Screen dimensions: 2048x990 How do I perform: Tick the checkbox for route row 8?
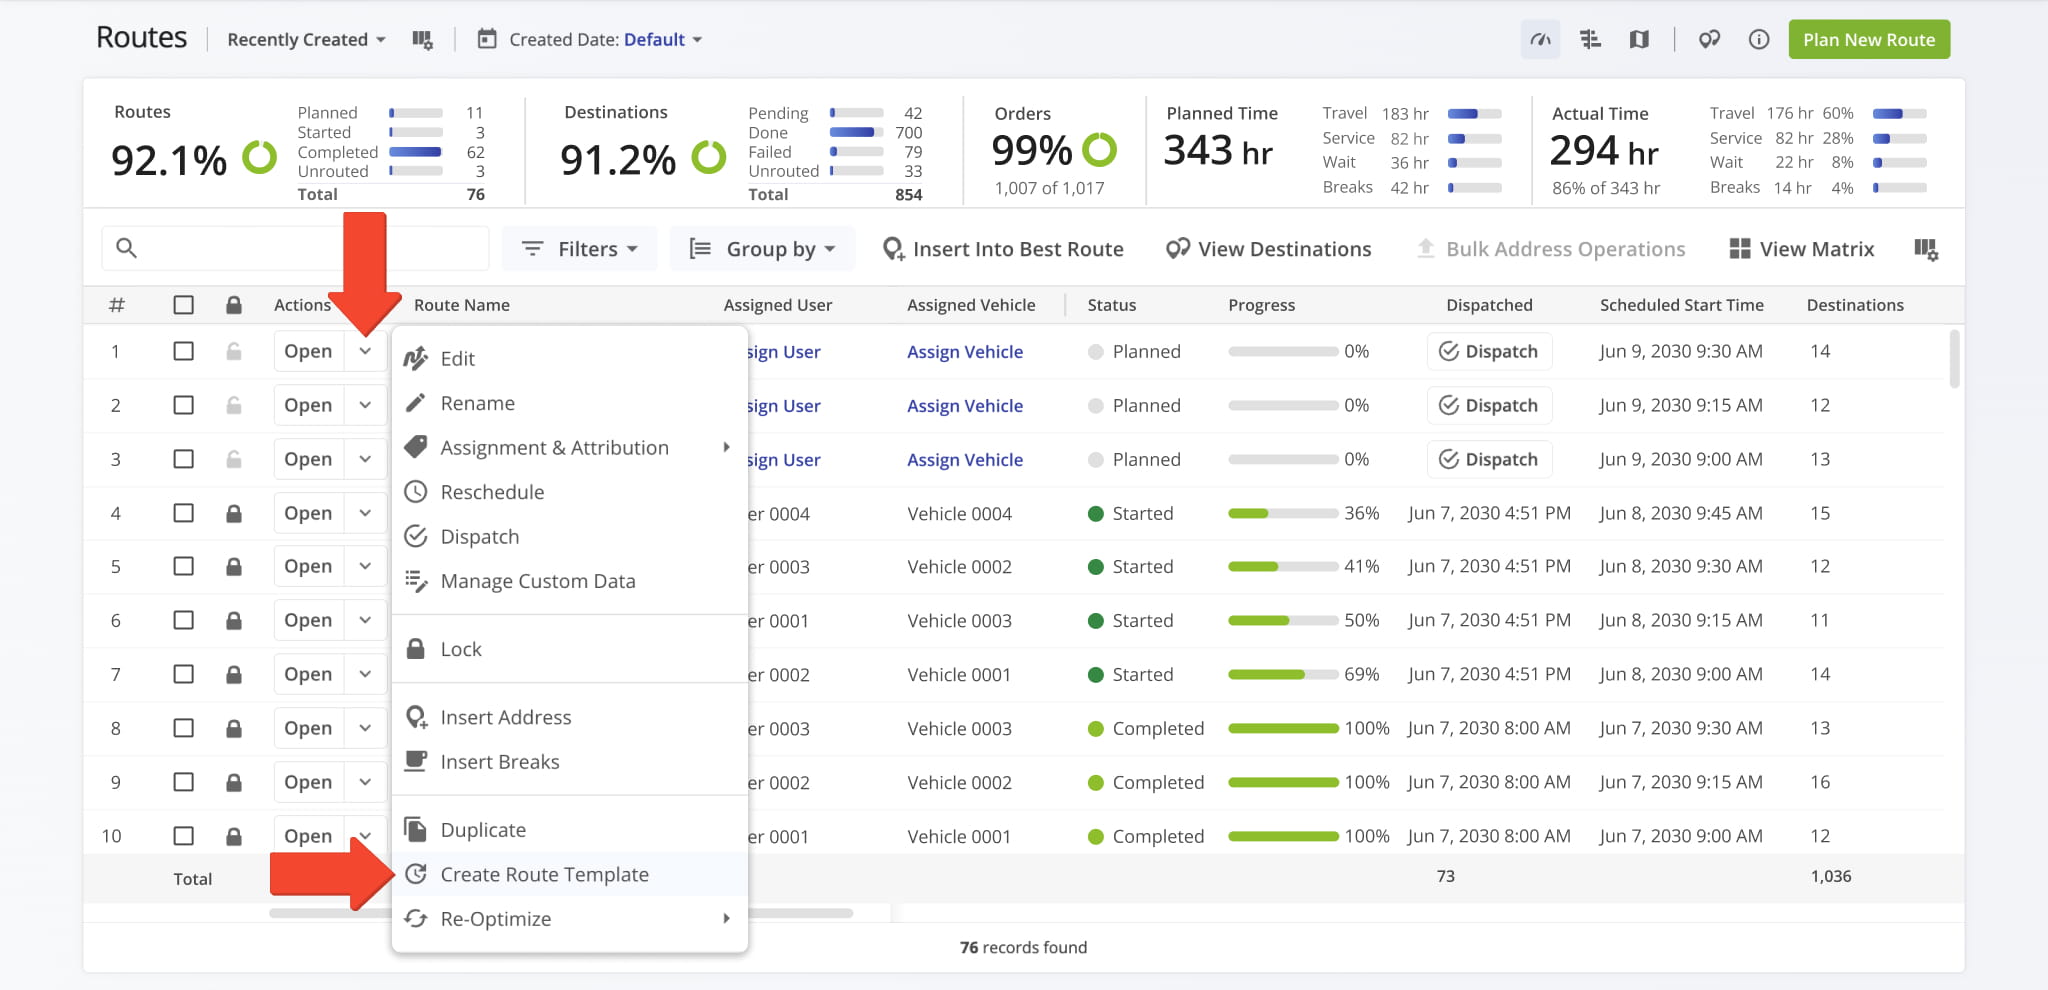pos(183,728)
